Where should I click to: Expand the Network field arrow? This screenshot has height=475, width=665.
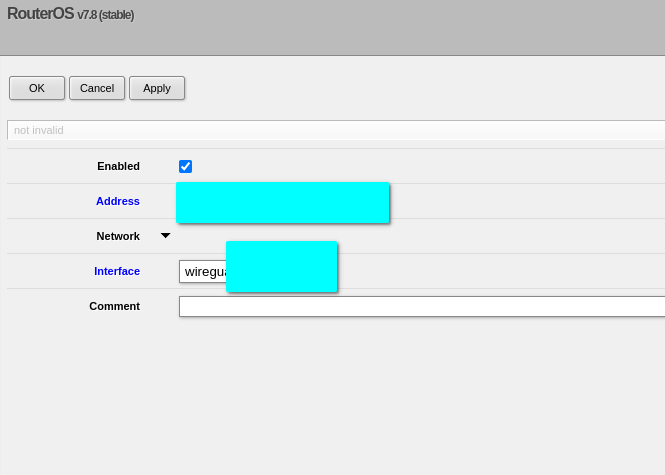click(166, 236)
